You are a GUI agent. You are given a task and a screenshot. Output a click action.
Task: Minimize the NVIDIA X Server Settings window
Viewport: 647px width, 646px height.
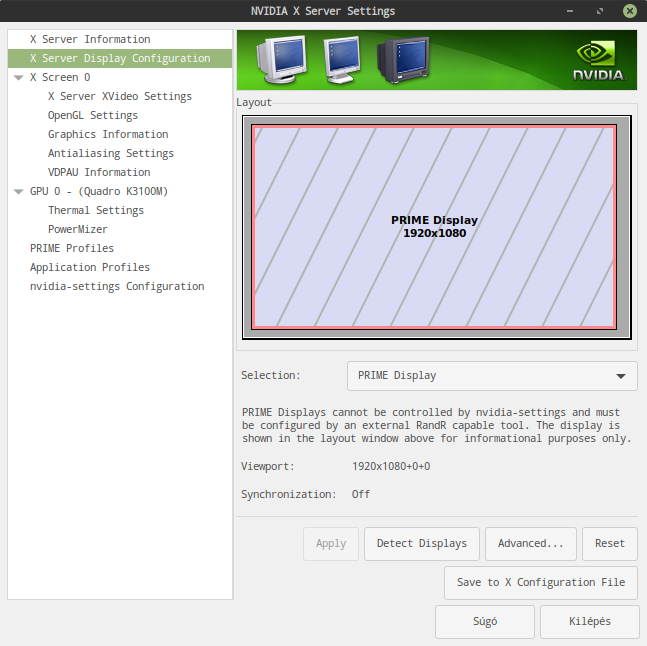[570, 11]
